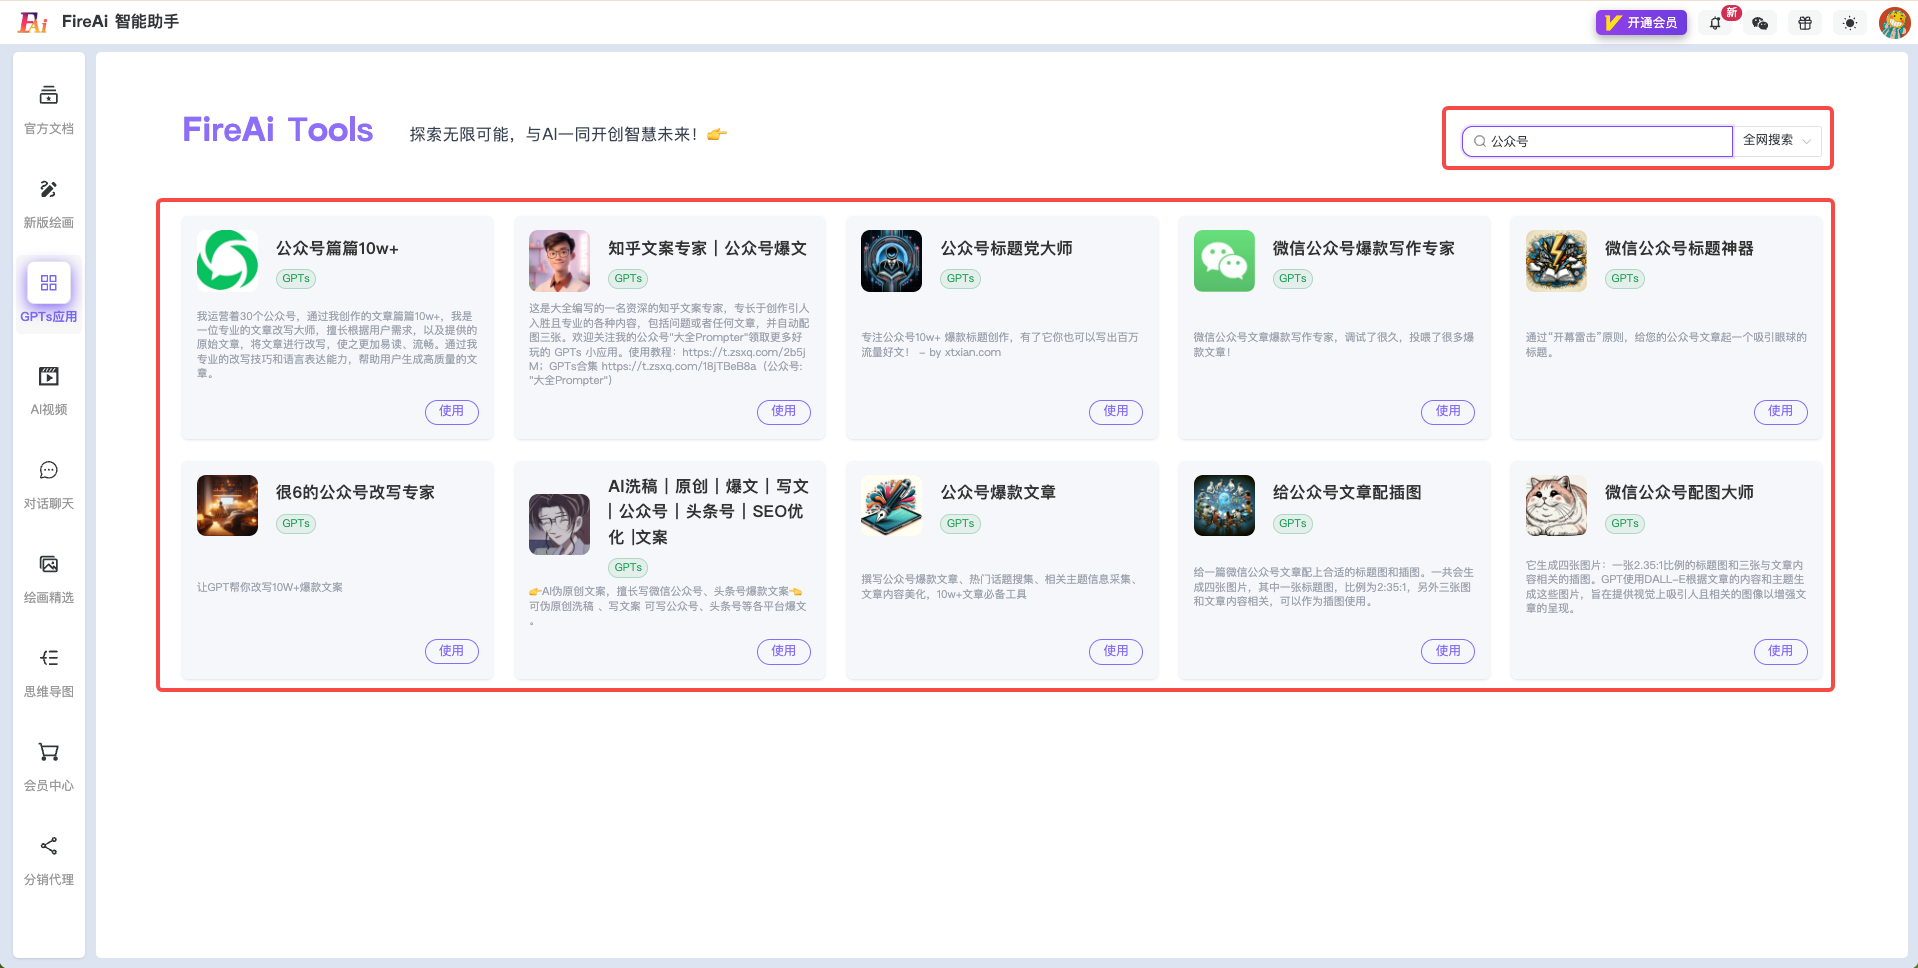Use 微信公众号配图大师 tool
Screen dimensions: 1918x968
[1781, 651]
